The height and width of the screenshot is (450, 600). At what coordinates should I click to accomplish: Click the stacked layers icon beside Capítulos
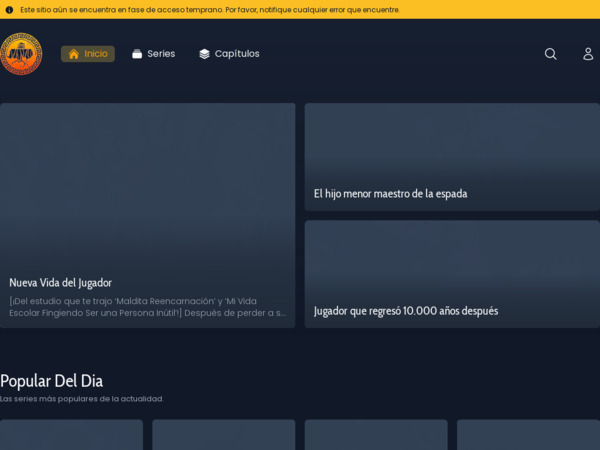(x=204, y=54)
